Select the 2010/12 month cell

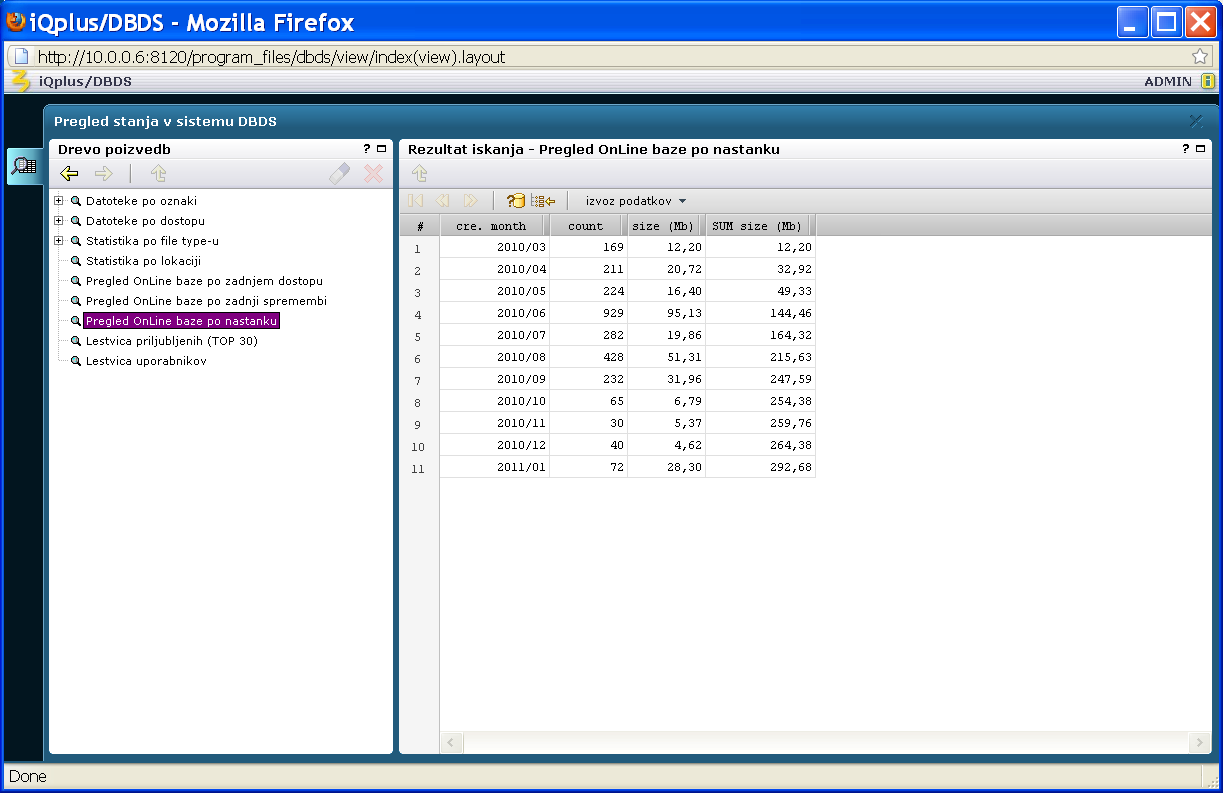[x=494, y=445]
